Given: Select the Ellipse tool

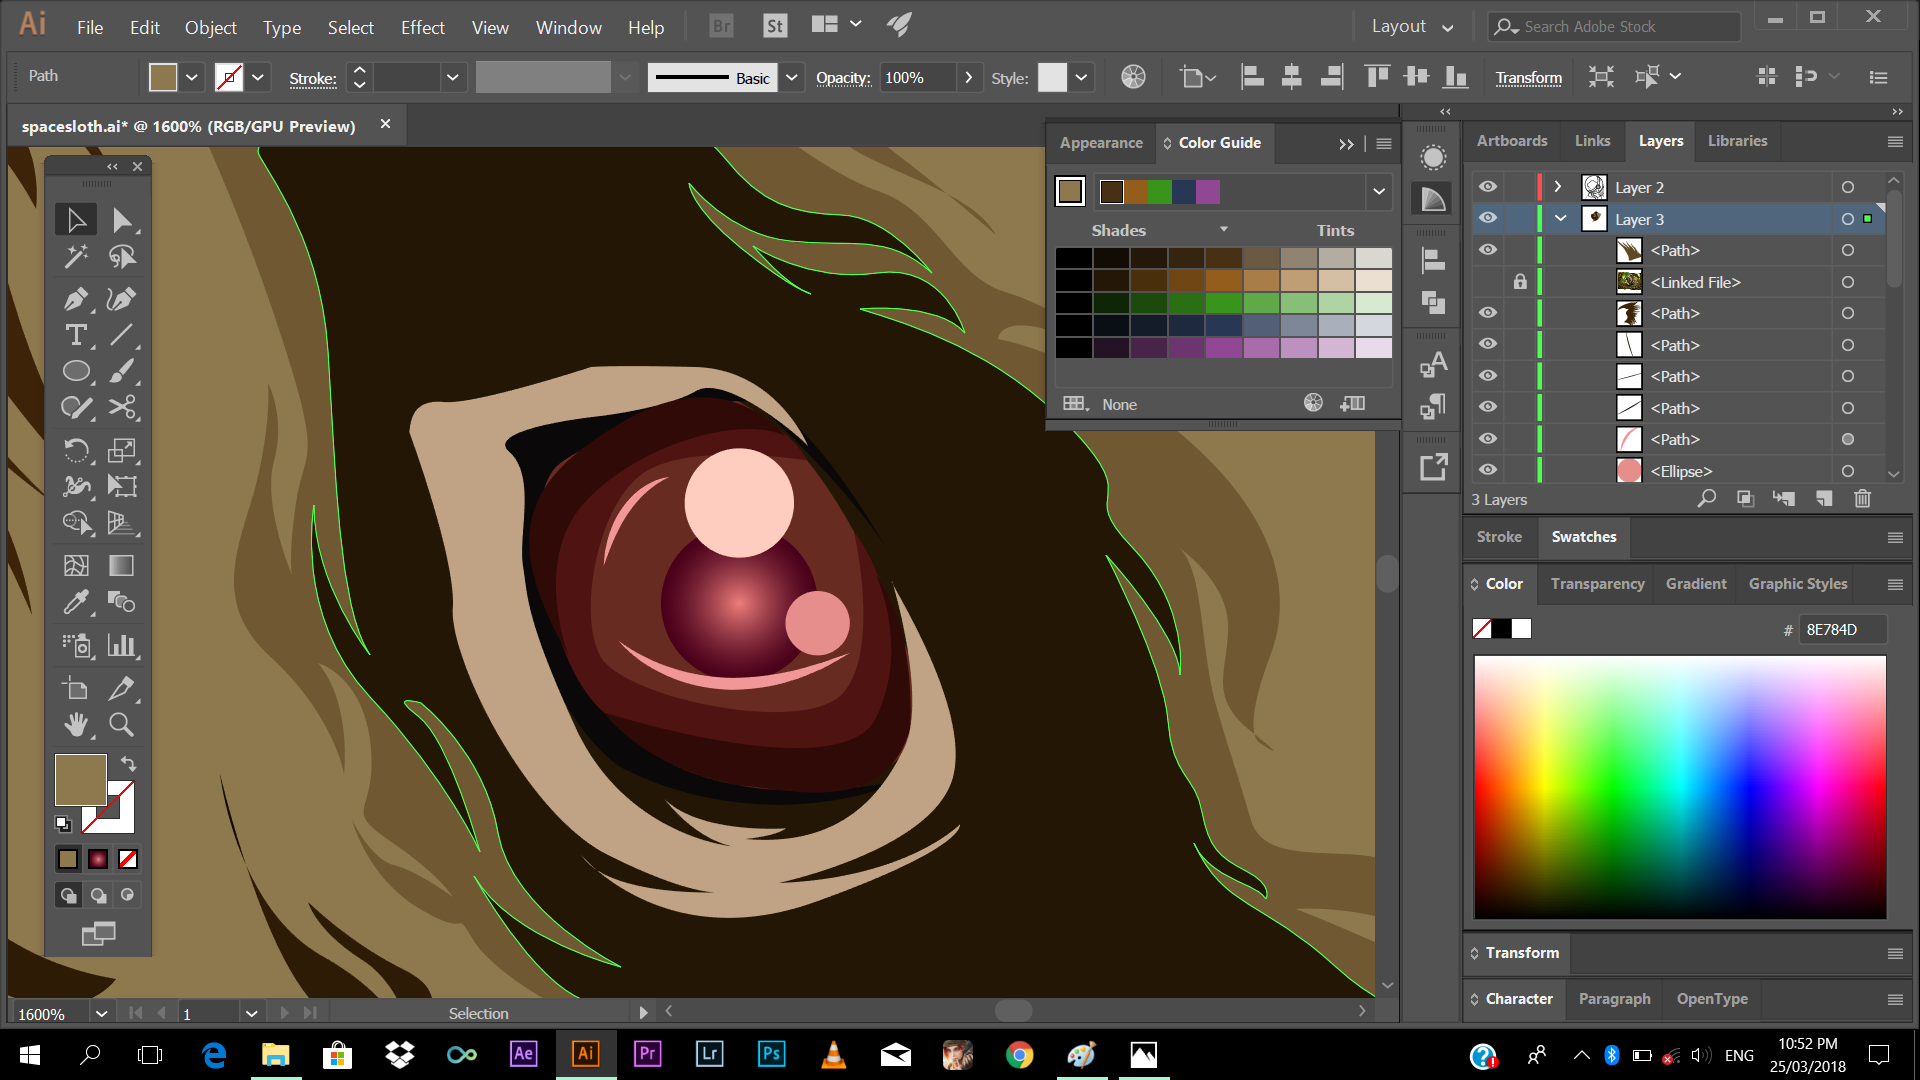Looking at the screenshot, I should click(x=76, y=372).
